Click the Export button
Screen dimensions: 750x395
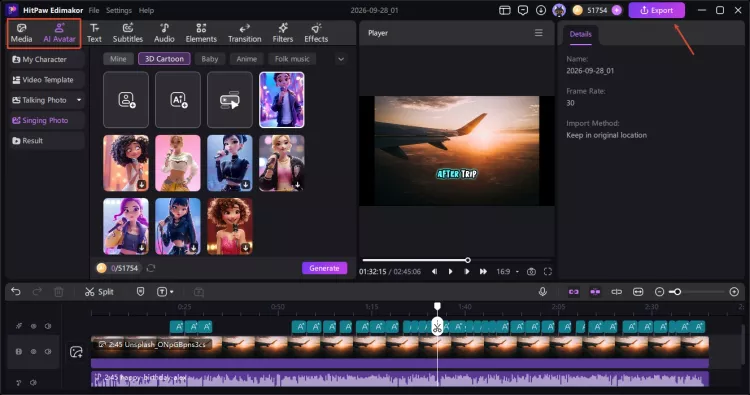[656, 10]
